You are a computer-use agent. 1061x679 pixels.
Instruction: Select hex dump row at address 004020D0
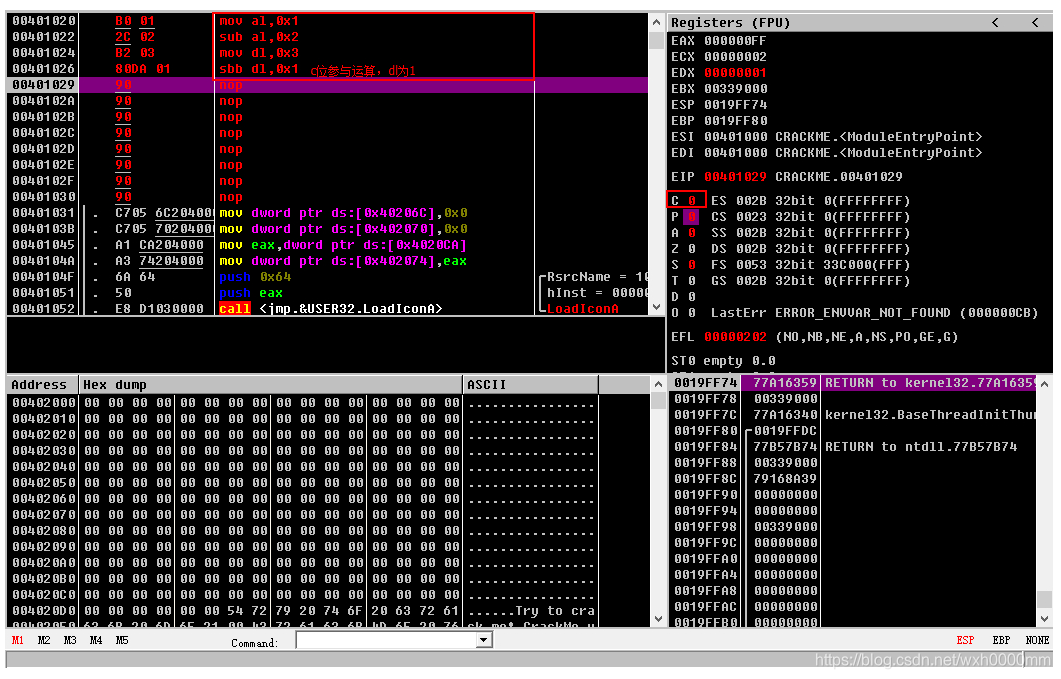tap(302, 611)
